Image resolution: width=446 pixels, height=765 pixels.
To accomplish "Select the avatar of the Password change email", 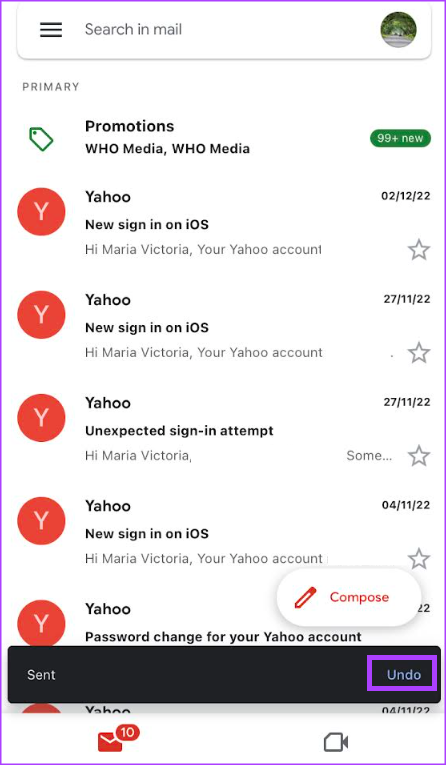I will [x=41, y=624].
